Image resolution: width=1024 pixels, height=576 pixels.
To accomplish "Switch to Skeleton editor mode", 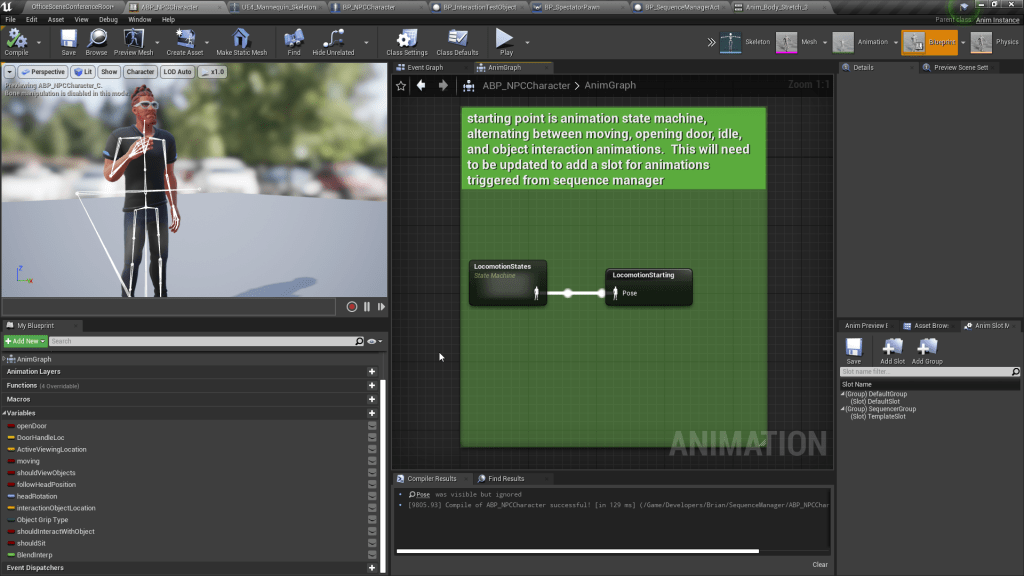I will coord(731,42).
